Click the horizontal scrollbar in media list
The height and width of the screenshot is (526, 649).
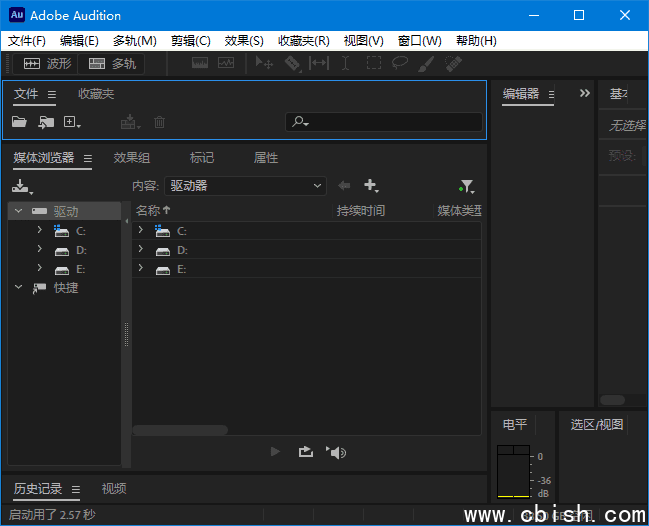click(x=180, y=430)
